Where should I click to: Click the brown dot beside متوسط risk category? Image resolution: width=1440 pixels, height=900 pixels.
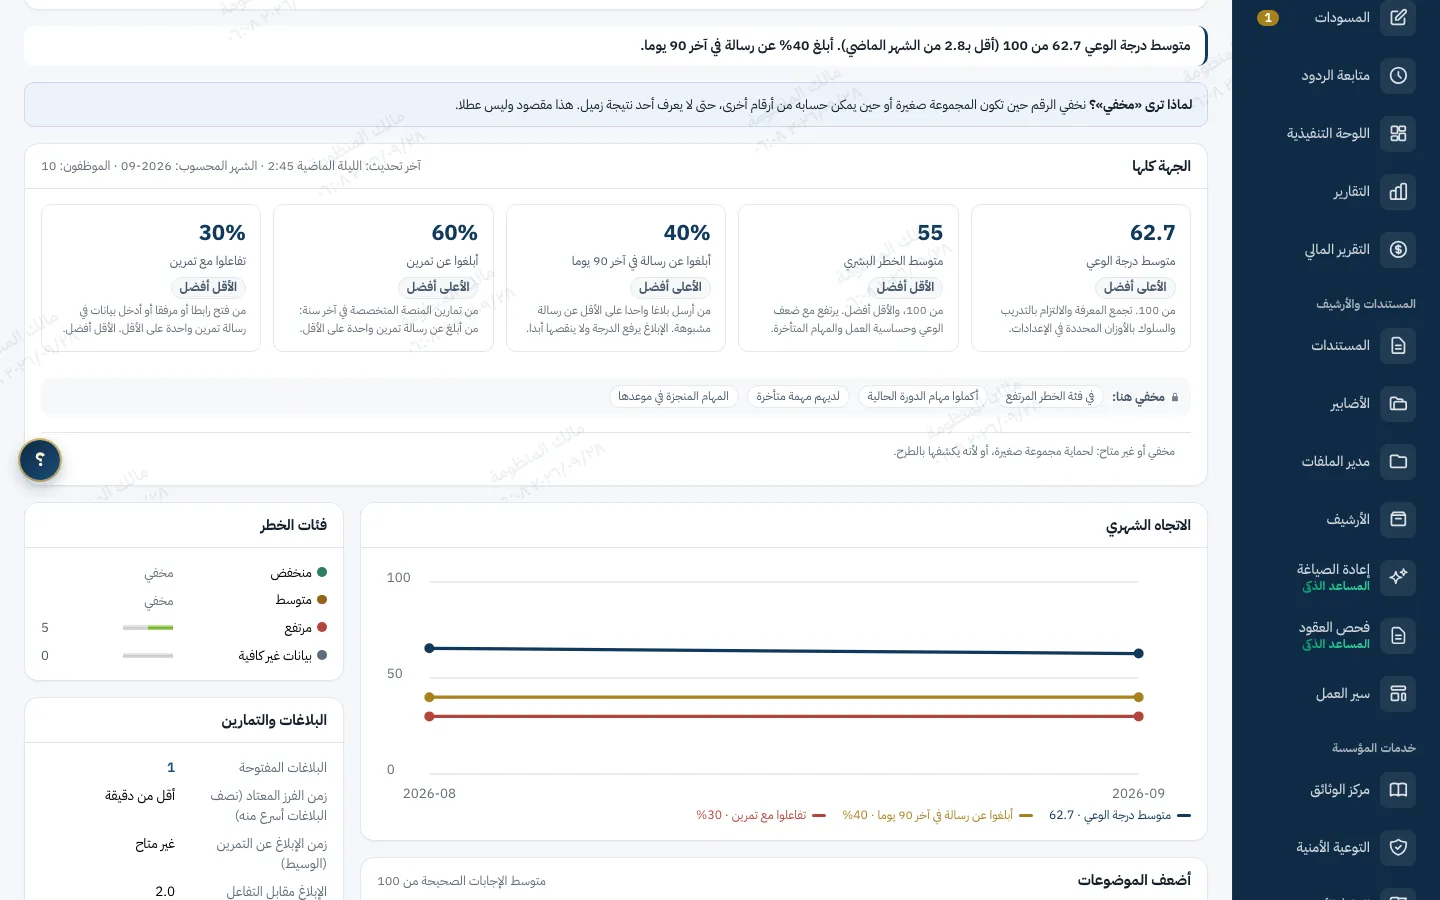coord(322,600)
